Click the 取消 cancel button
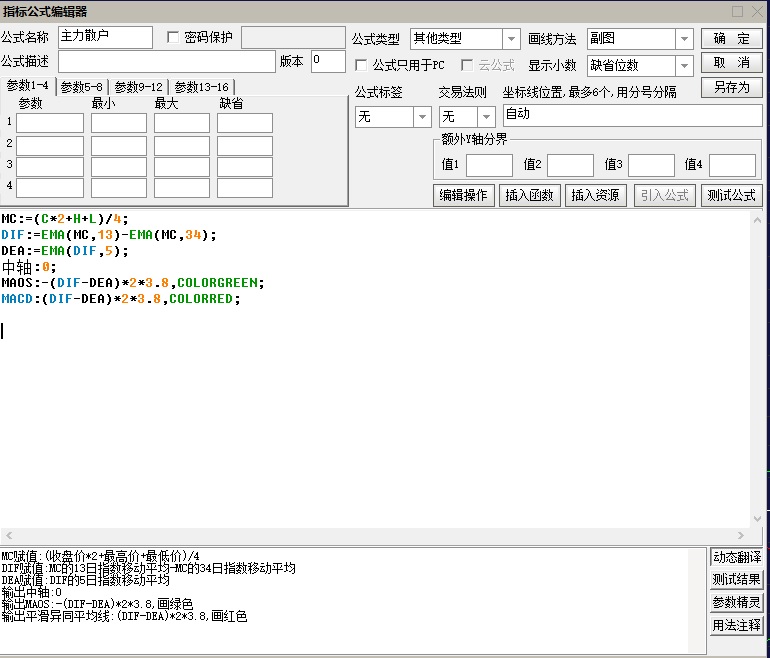 [731, 63]
